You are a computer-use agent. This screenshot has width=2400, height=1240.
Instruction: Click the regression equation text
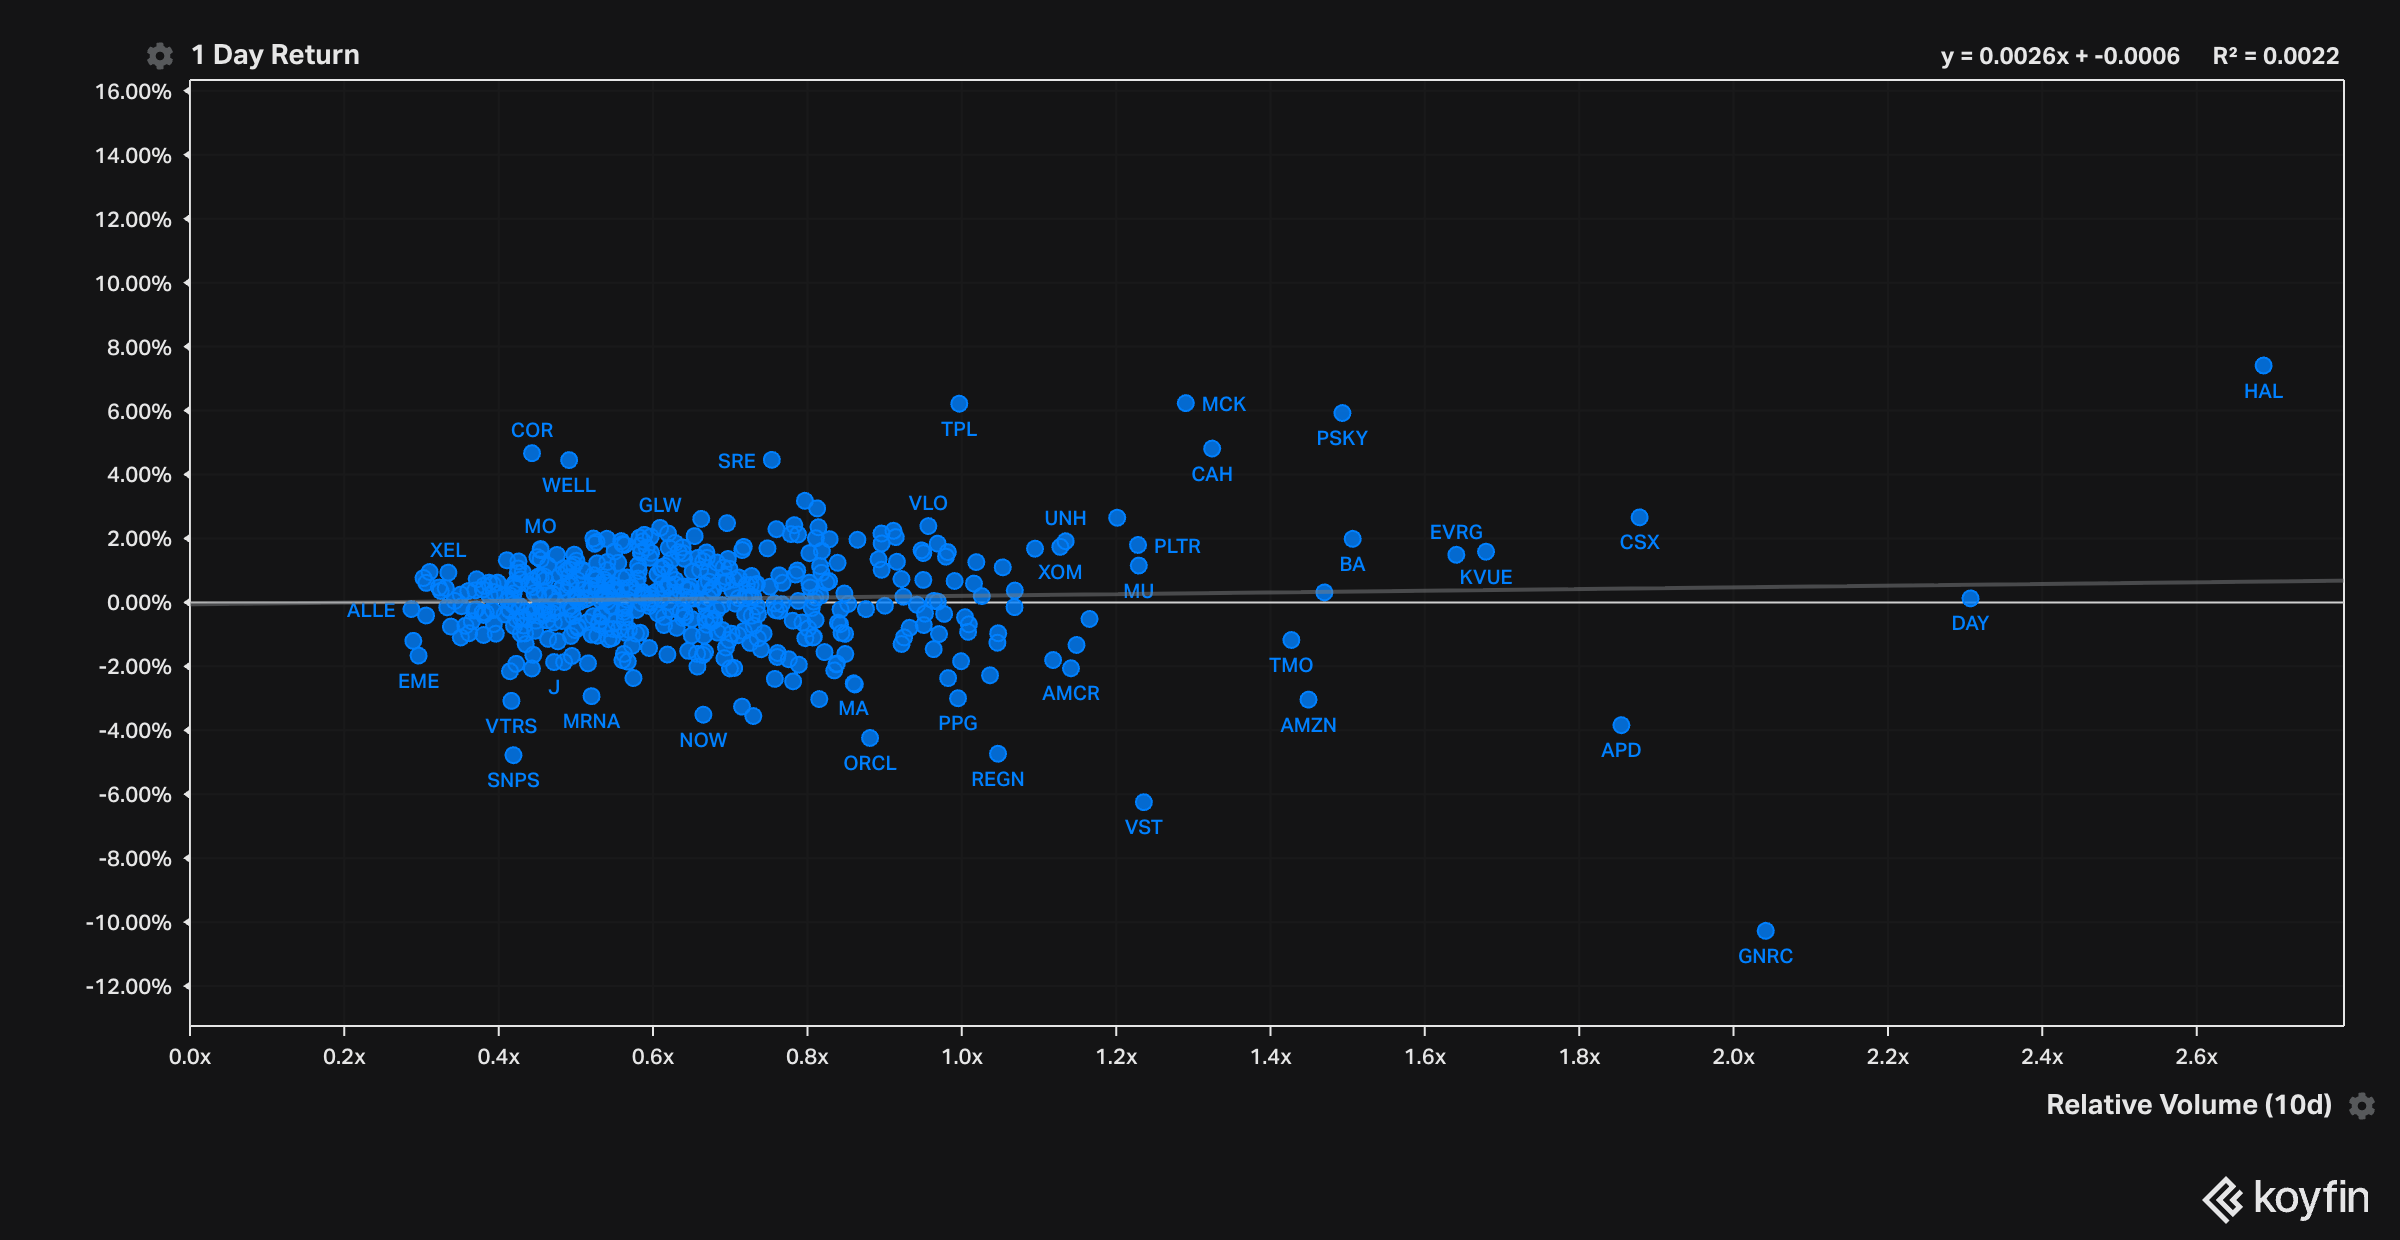(x=2059, y=56)
